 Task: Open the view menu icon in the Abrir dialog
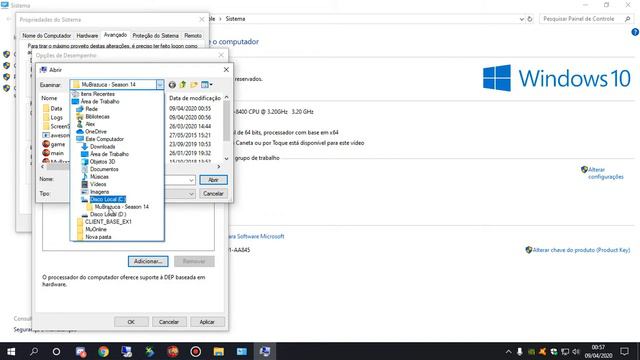[x=207, y=85]
